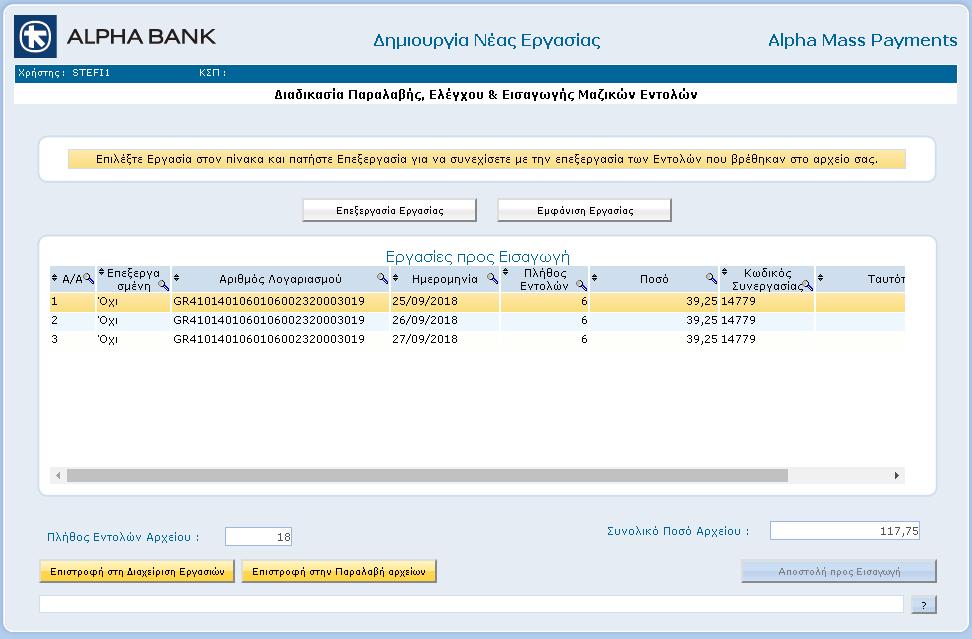Go back via Επιστροφή στη Διαχείριση Εργασιών

click(x=137, y=571)
